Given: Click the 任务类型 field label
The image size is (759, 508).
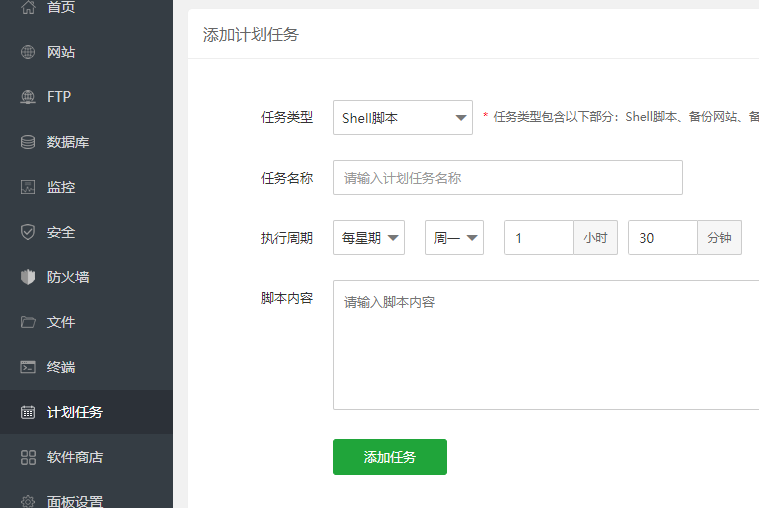Looking at the screenshot, I should pos(287,118).
